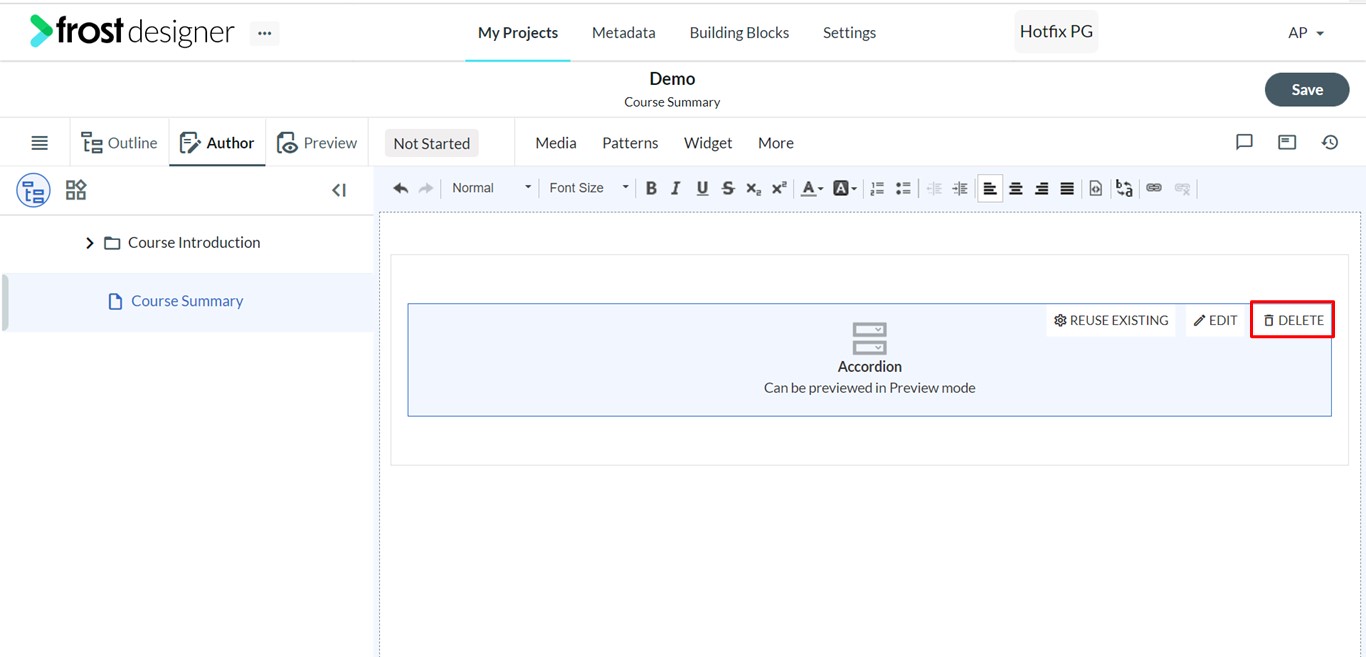Image resolution: width=1366 pixels, height=657 pixels.
Task: Open the Font Size dropdown
Action: coord(589,188)
